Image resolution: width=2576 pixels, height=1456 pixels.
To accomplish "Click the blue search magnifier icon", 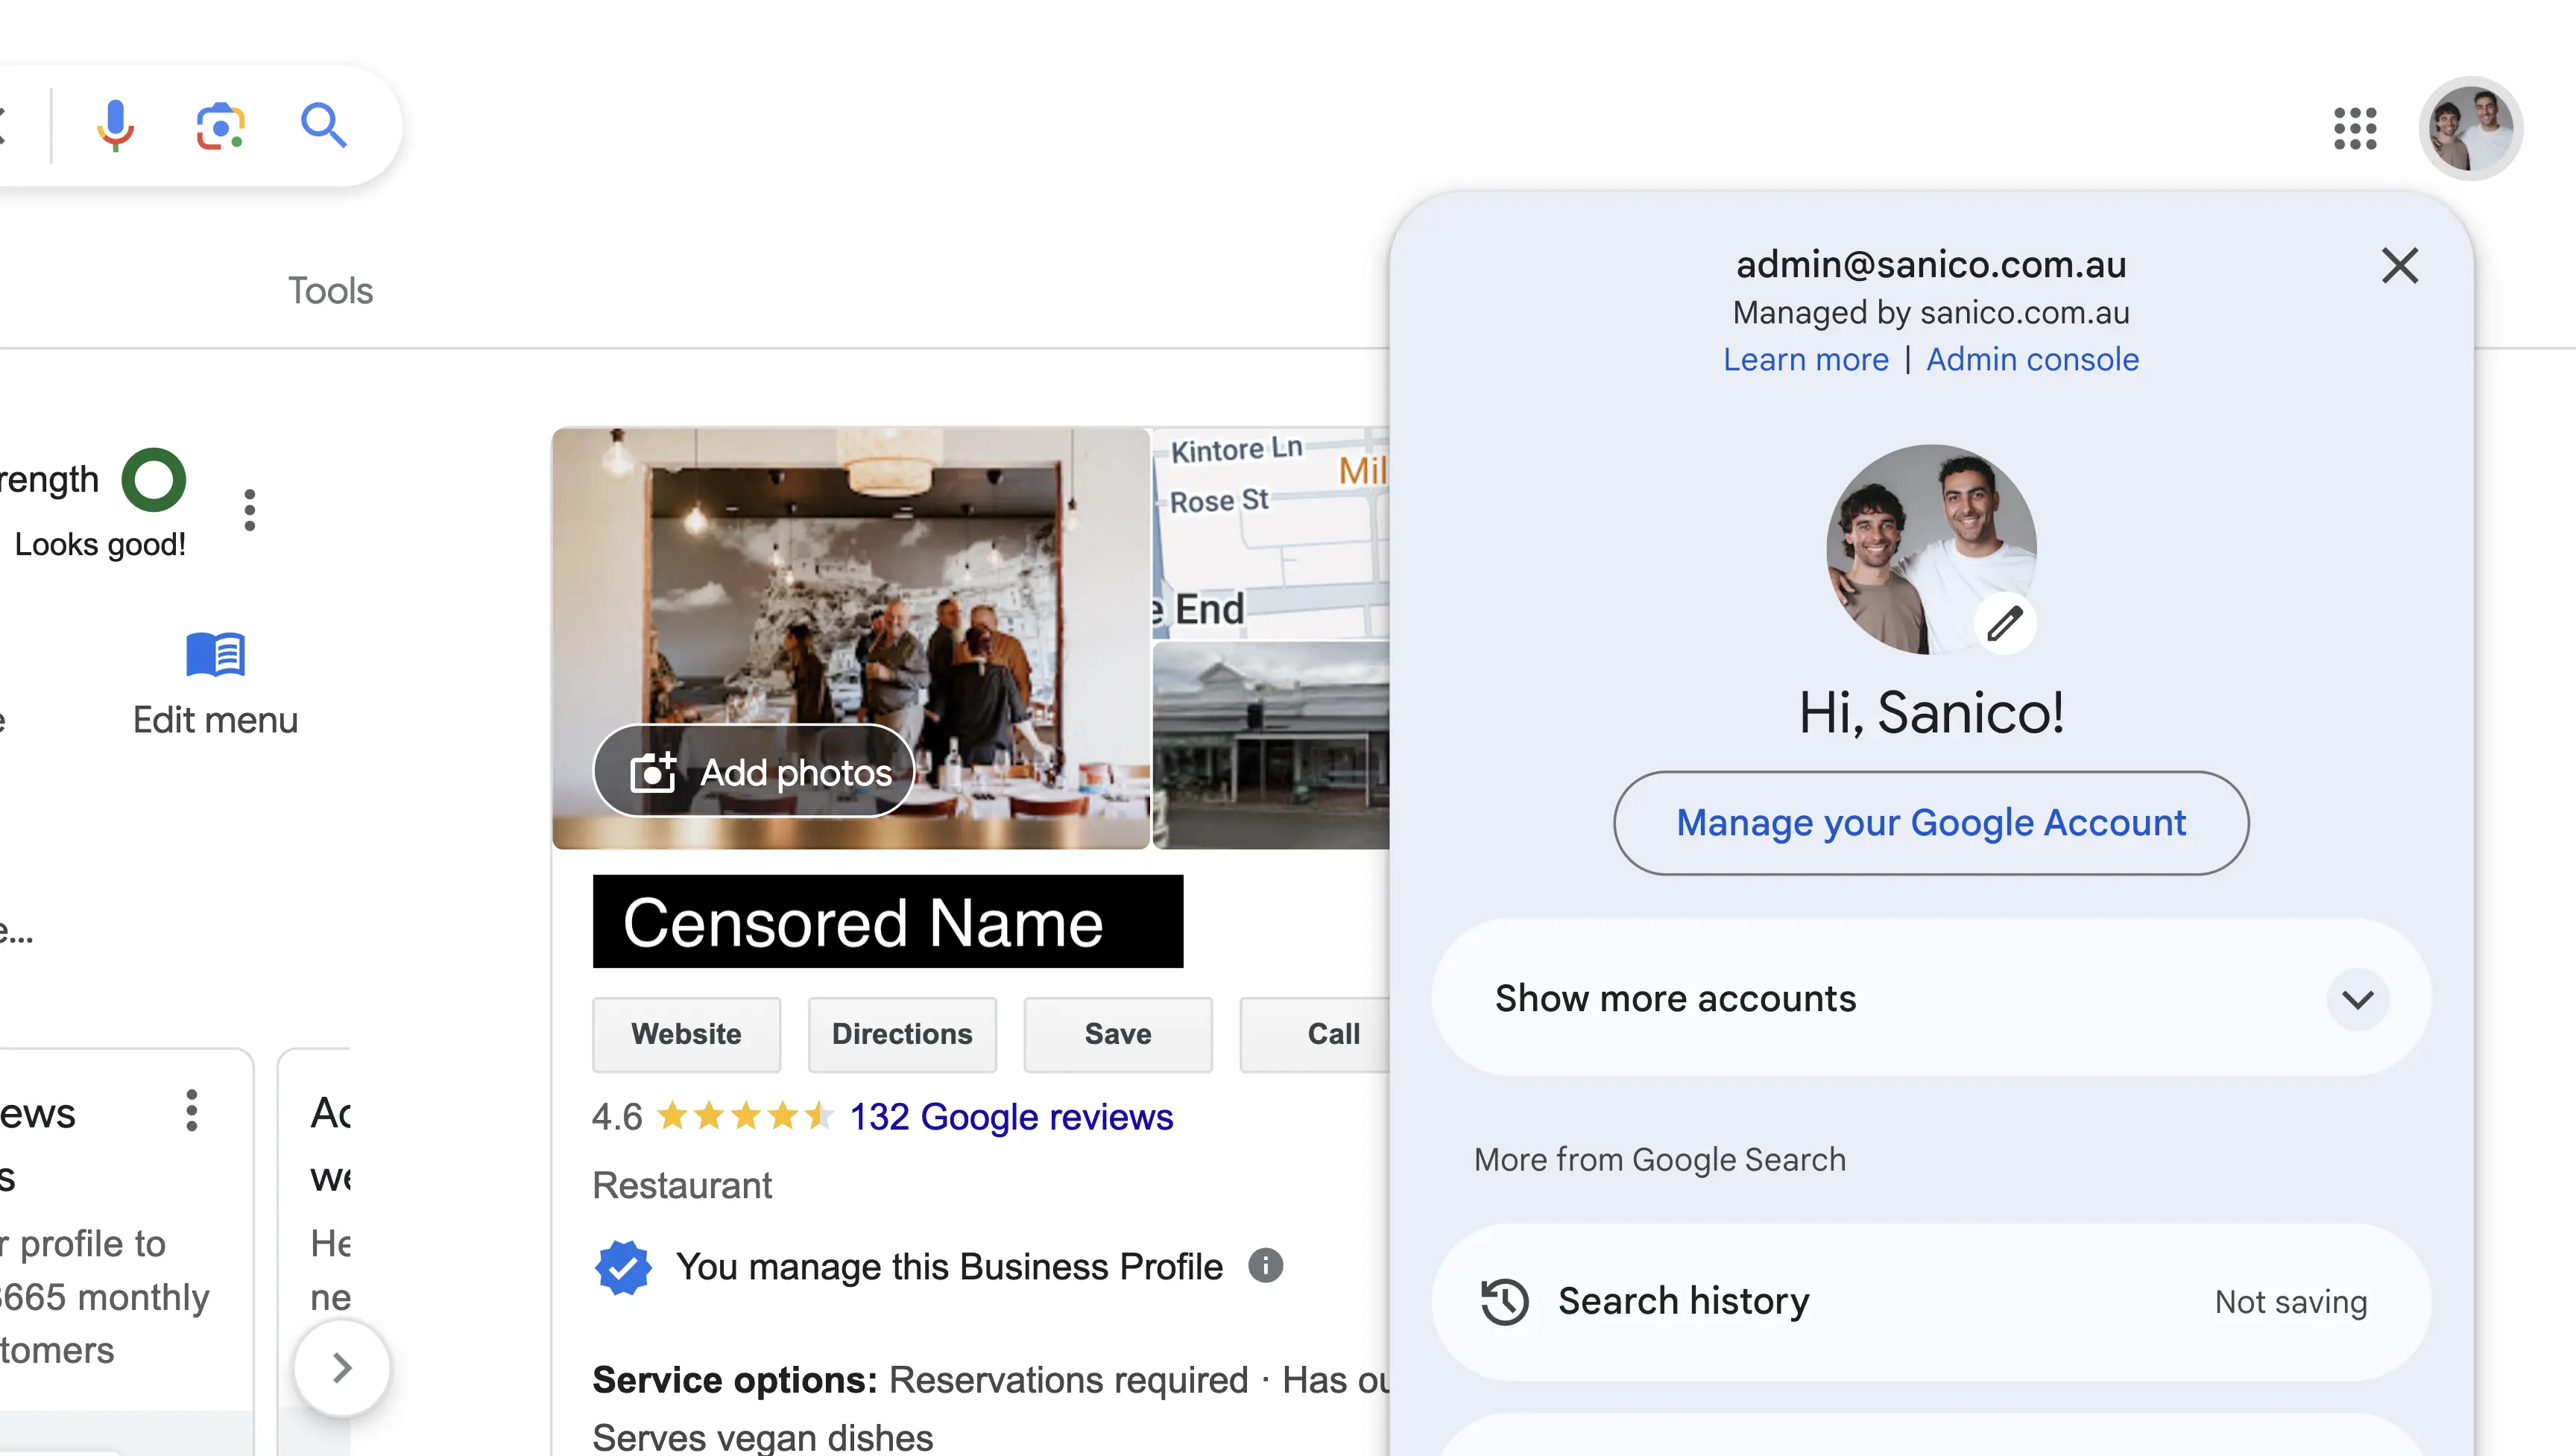I will click(x=323, y=126).
